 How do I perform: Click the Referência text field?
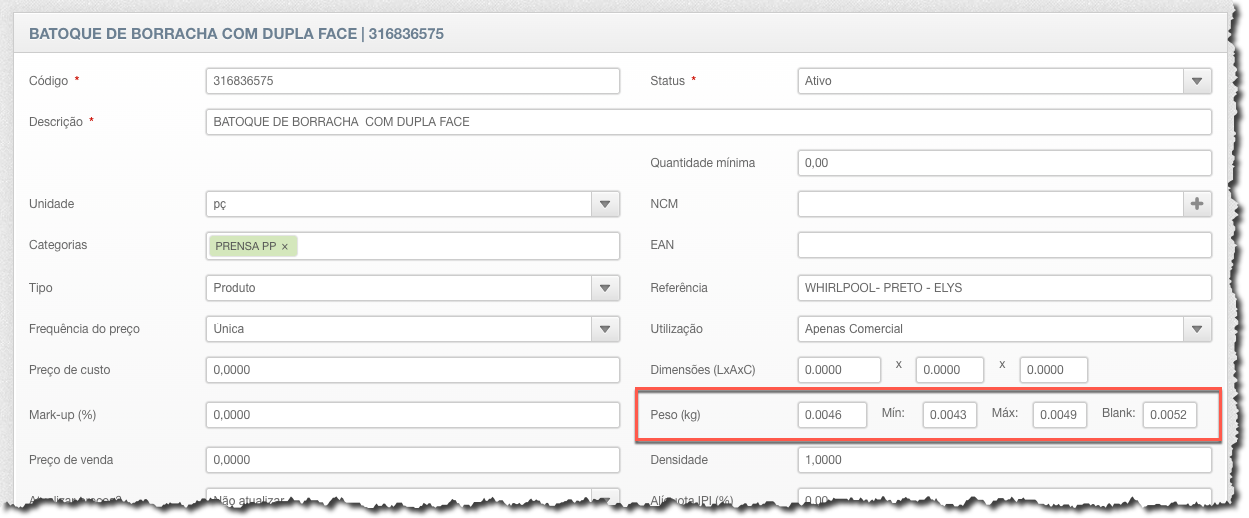tap(1004, 288)
